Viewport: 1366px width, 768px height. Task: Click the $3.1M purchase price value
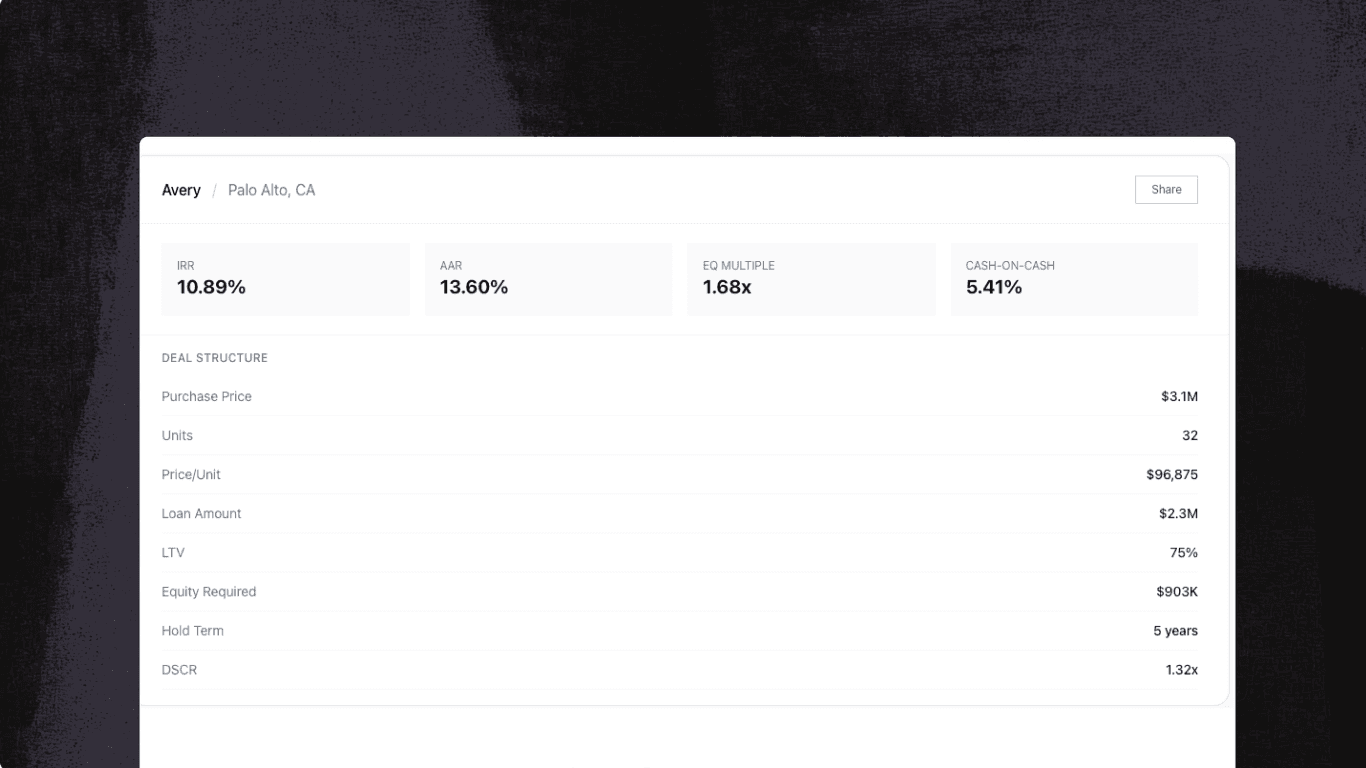(x=1179, y=397)
